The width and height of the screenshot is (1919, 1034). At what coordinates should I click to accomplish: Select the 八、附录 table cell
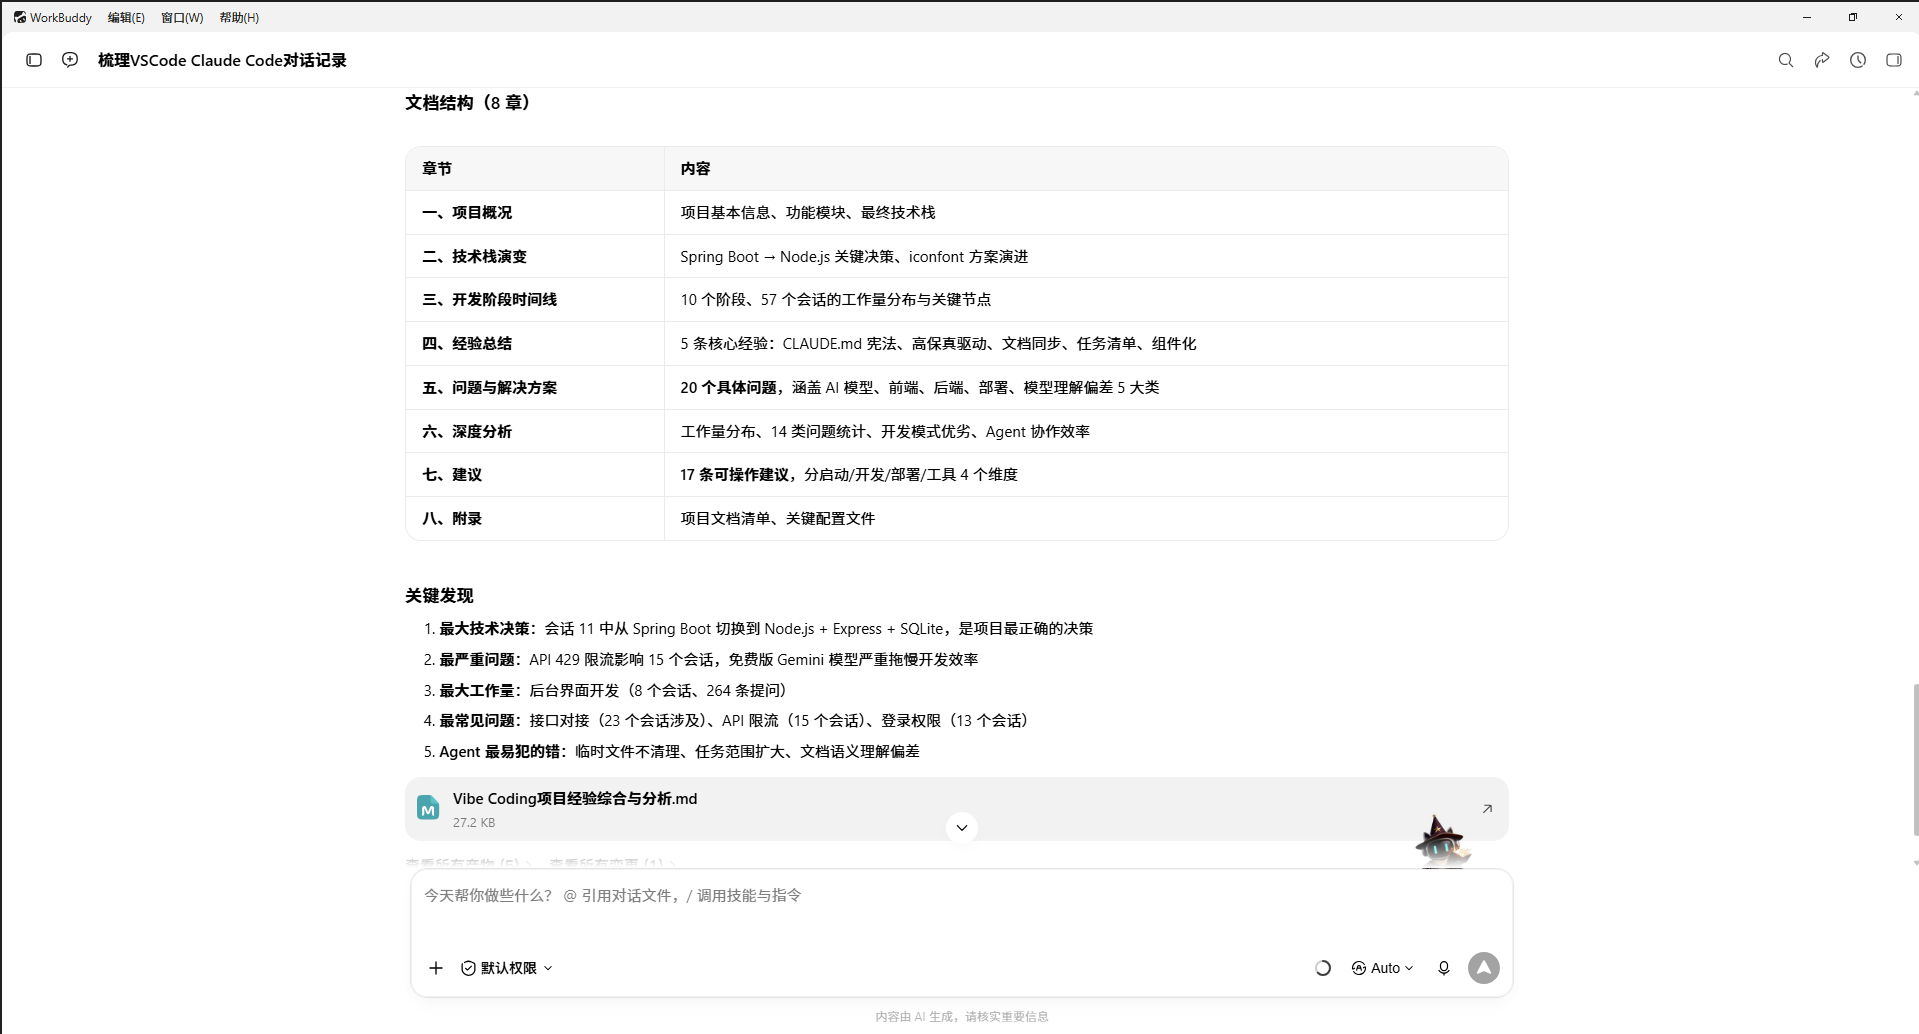click(x=535, y=519)
